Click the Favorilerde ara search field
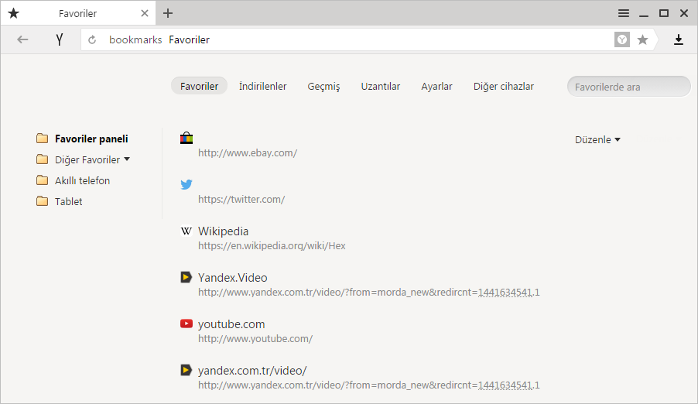 pyautogui.click(x=629, y=87)
